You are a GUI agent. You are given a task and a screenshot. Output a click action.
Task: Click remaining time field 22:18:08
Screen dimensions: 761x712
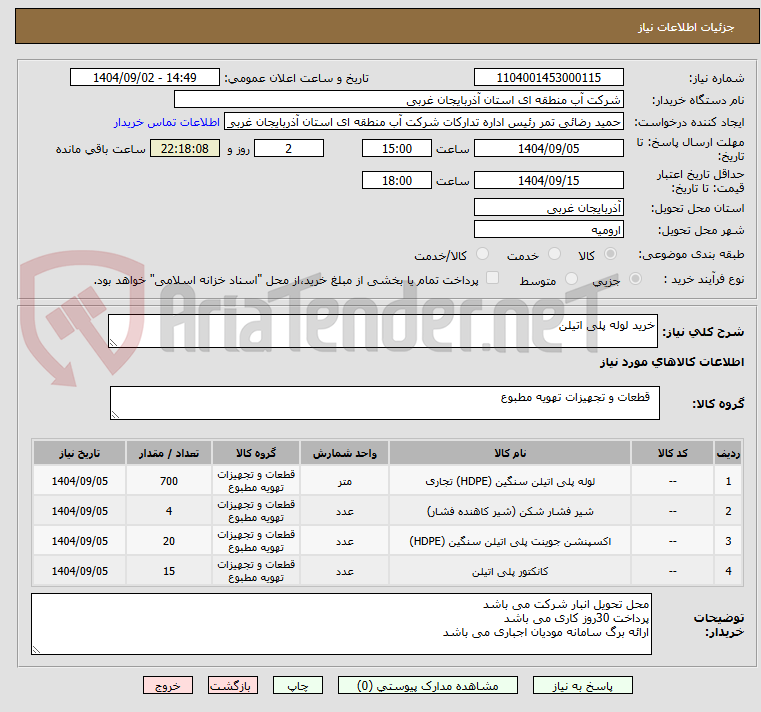(185, 148)
